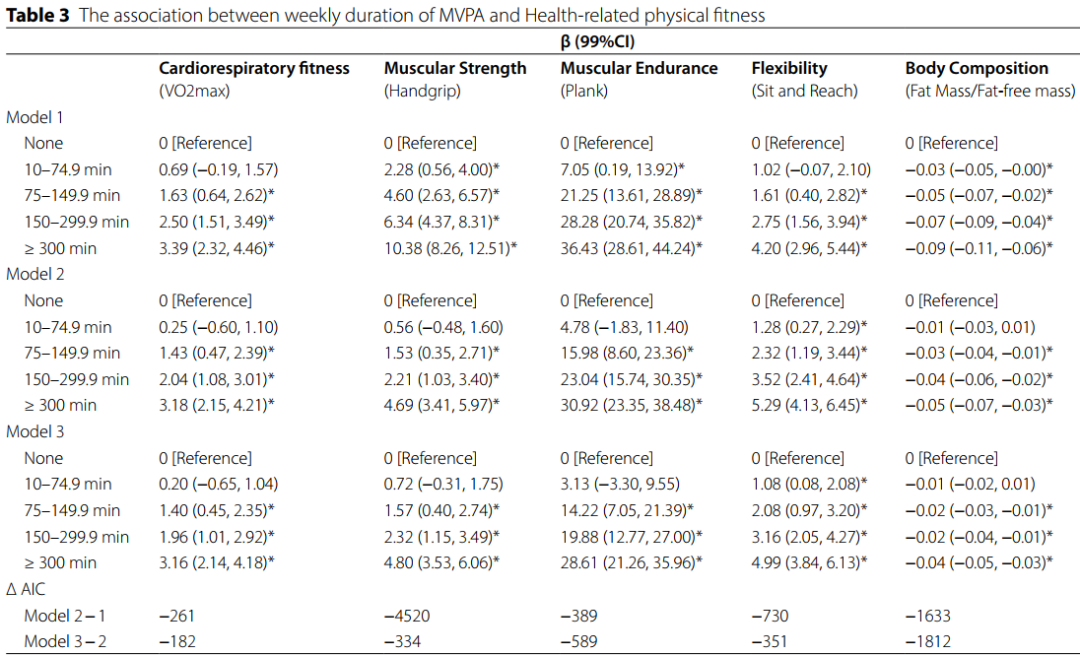Viewport: 1080px width, 656px height.
Task: Click the Muscular Endurance column header
Action: click(x=639, y=69)
